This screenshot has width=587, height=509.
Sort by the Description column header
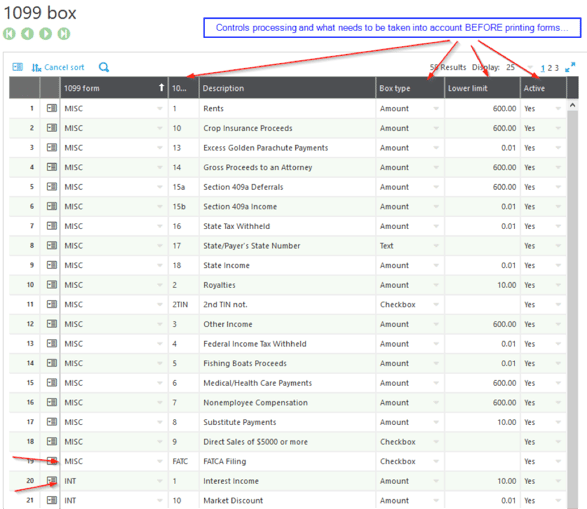tap(287, 88)
